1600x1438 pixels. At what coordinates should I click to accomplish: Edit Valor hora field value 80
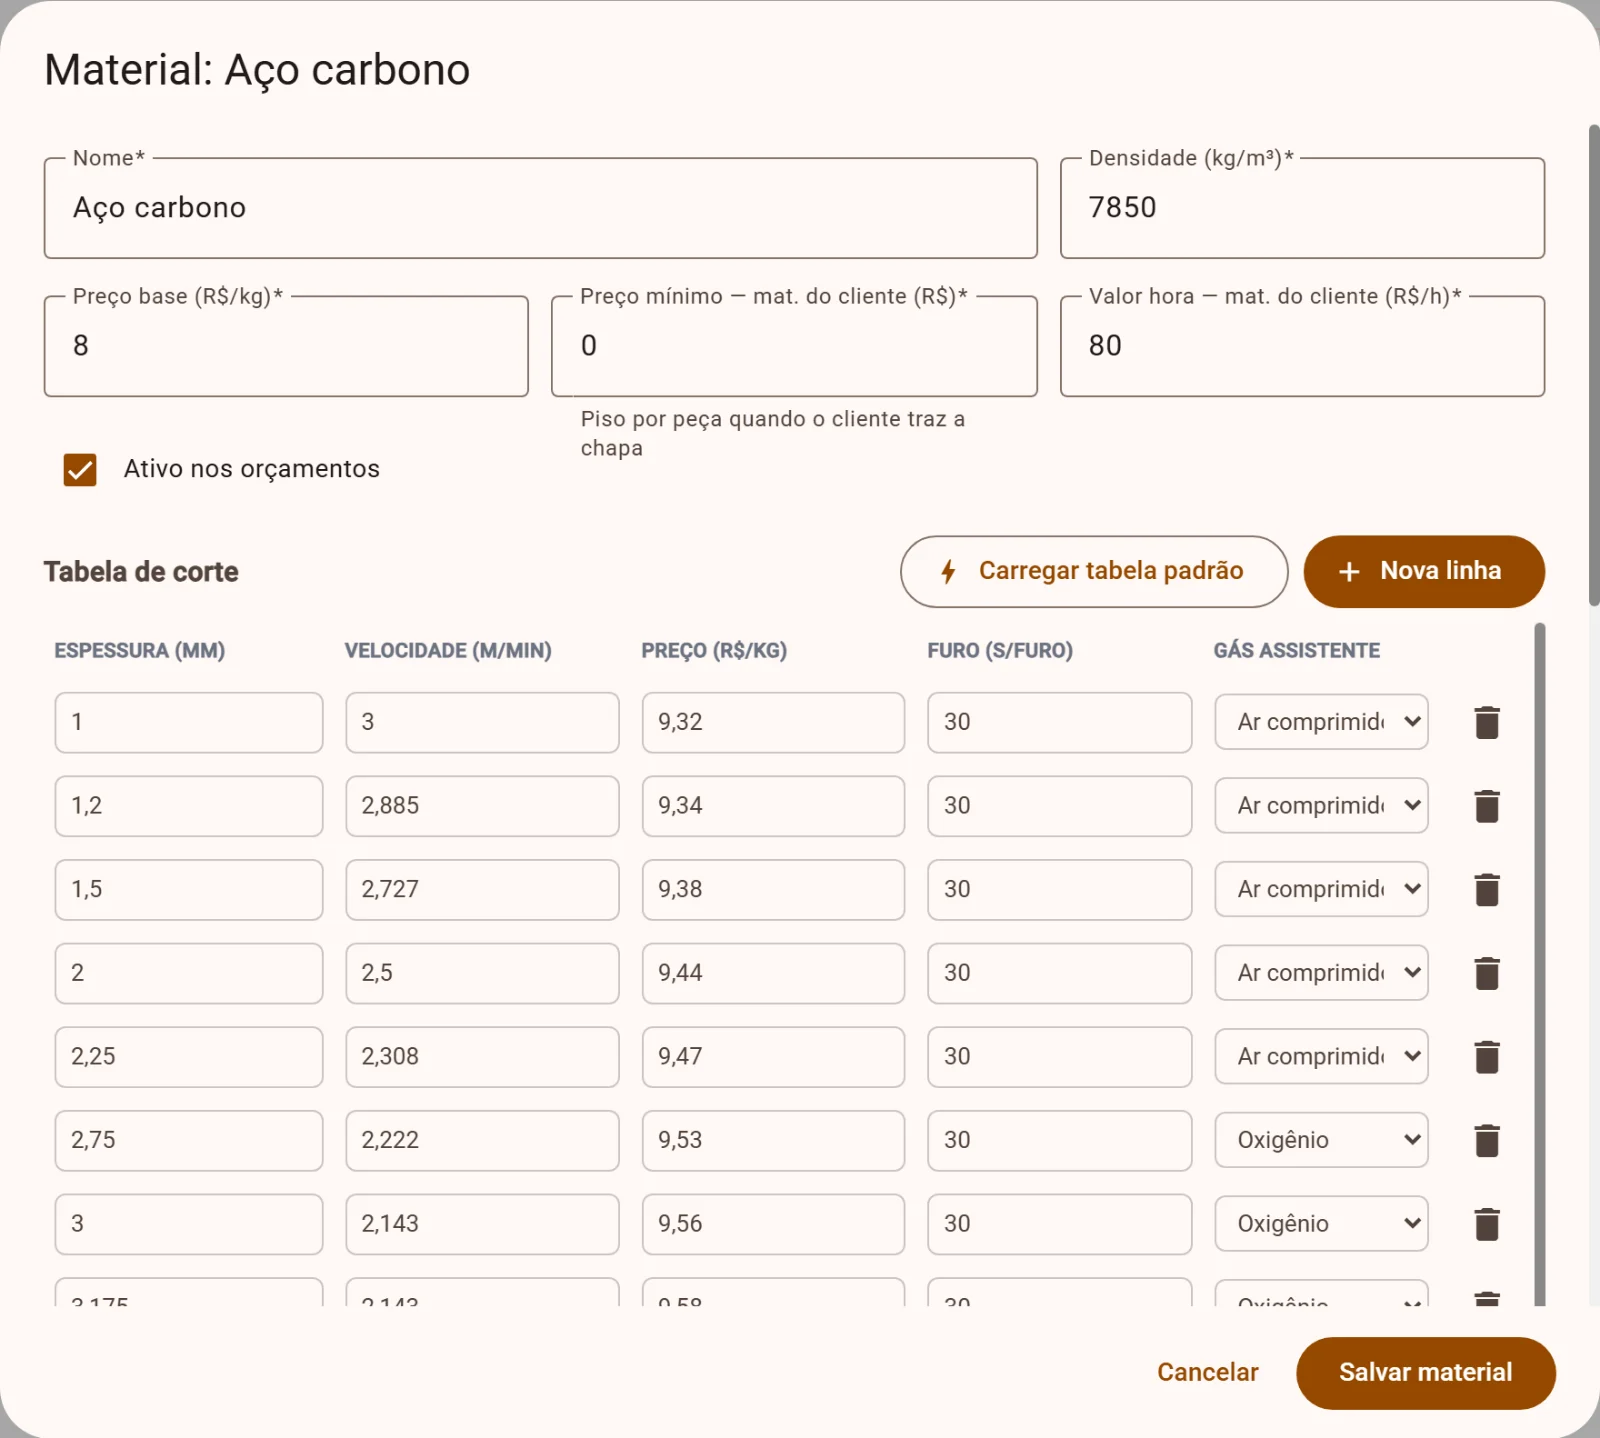pos(1302,346)
